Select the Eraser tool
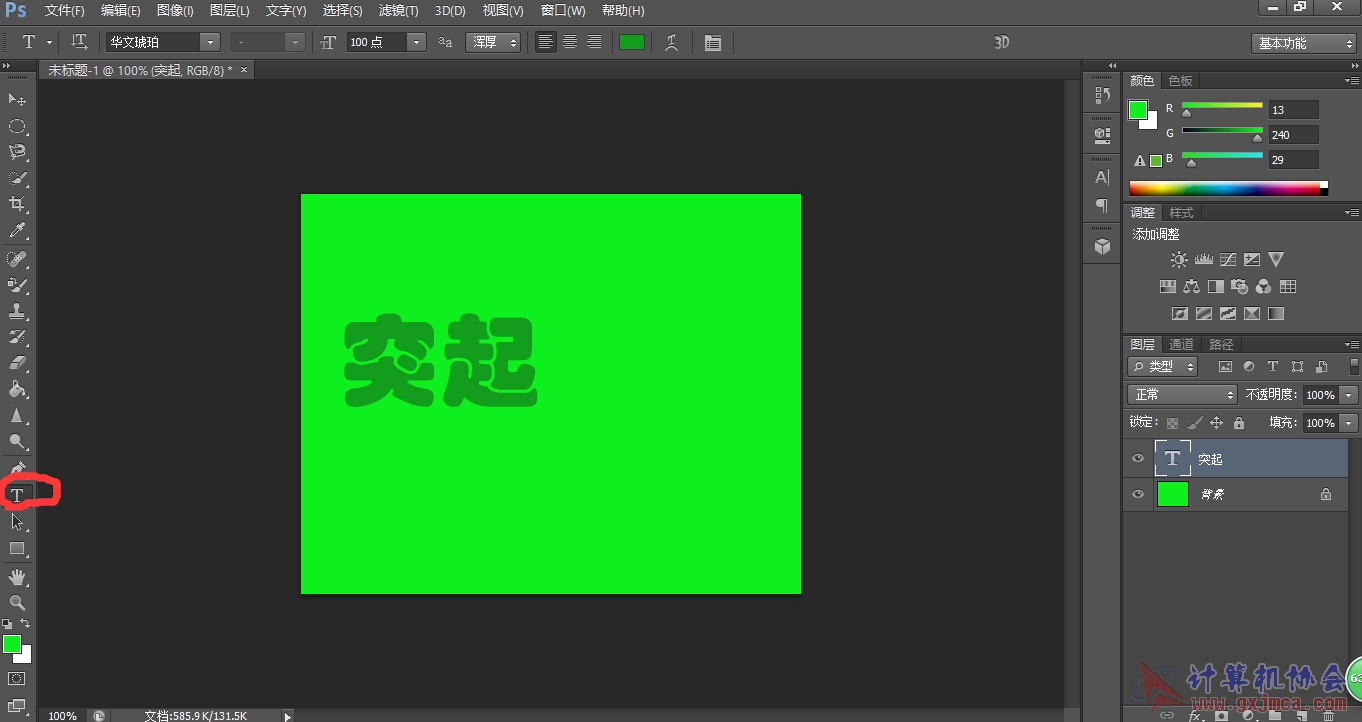The width and height of the screenshot is (1362, 722). click(17, 363)
